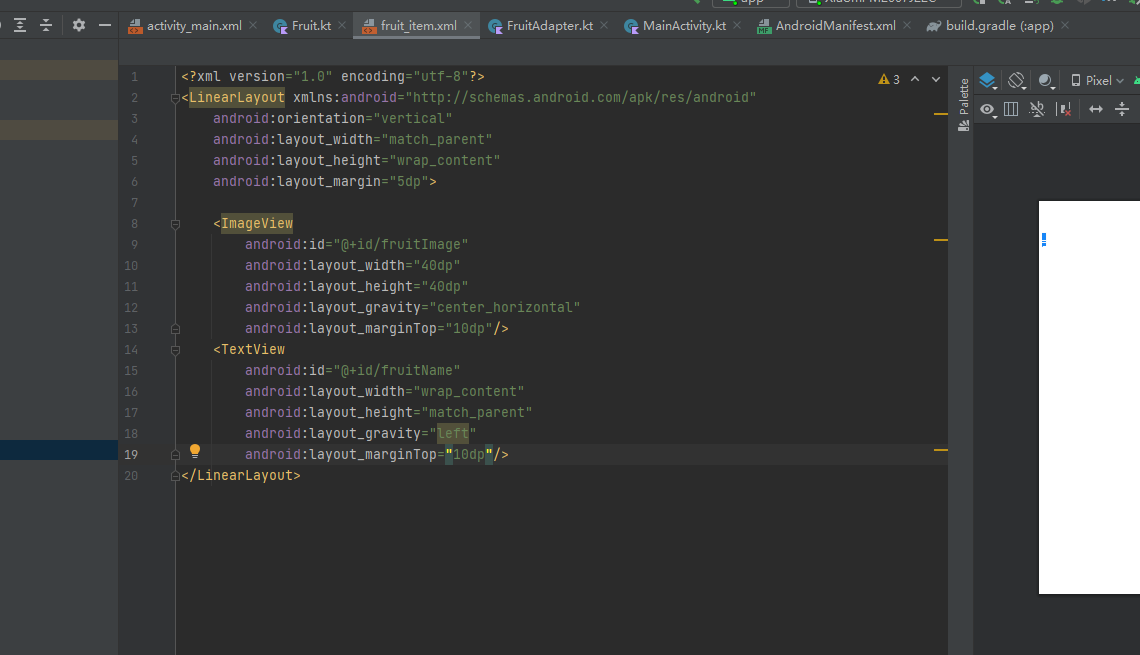Close the build.gradle (:app) tab
Viewport: 1140px width, 655px height.
click(1065, 25)
